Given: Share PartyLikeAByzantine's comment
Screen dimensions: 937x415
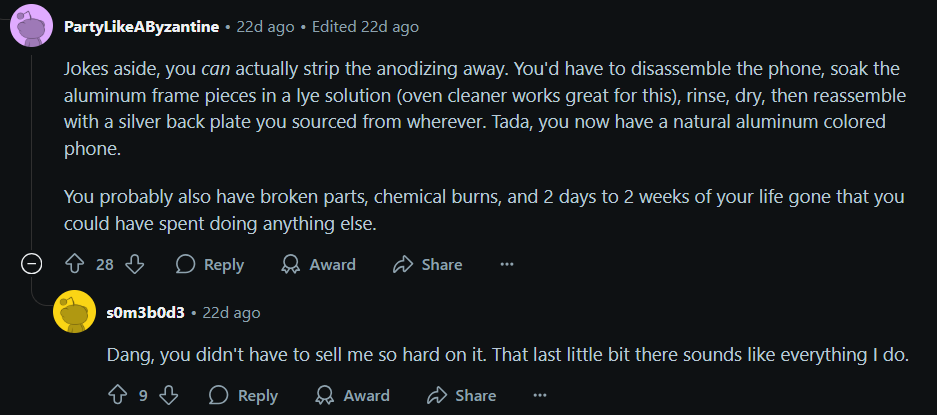Looking at the screenshot, I should [428, 264].
